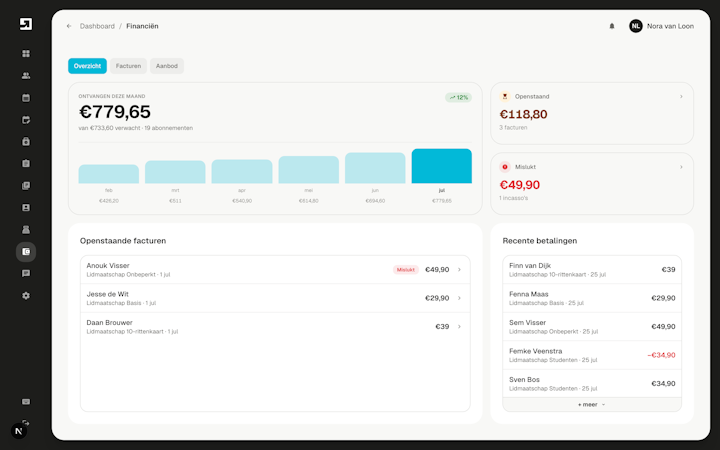Click the highlighted jul bar in chart

[x=442, y=166]
